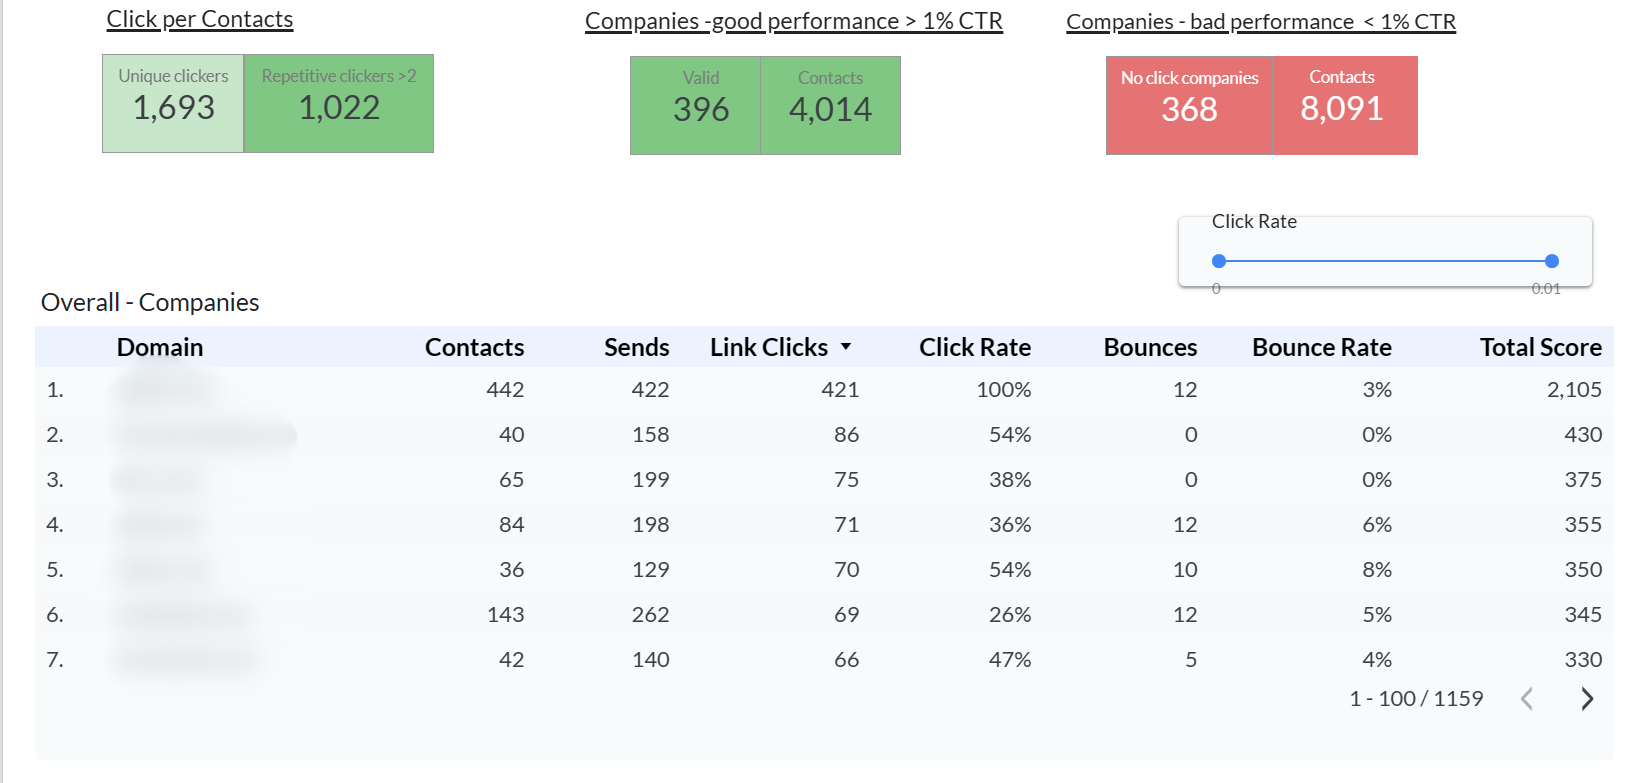Viewport: 1649px width, 783px height.
Task: Select the Valid companies scorecard
Action: click(x=700, y=105)
